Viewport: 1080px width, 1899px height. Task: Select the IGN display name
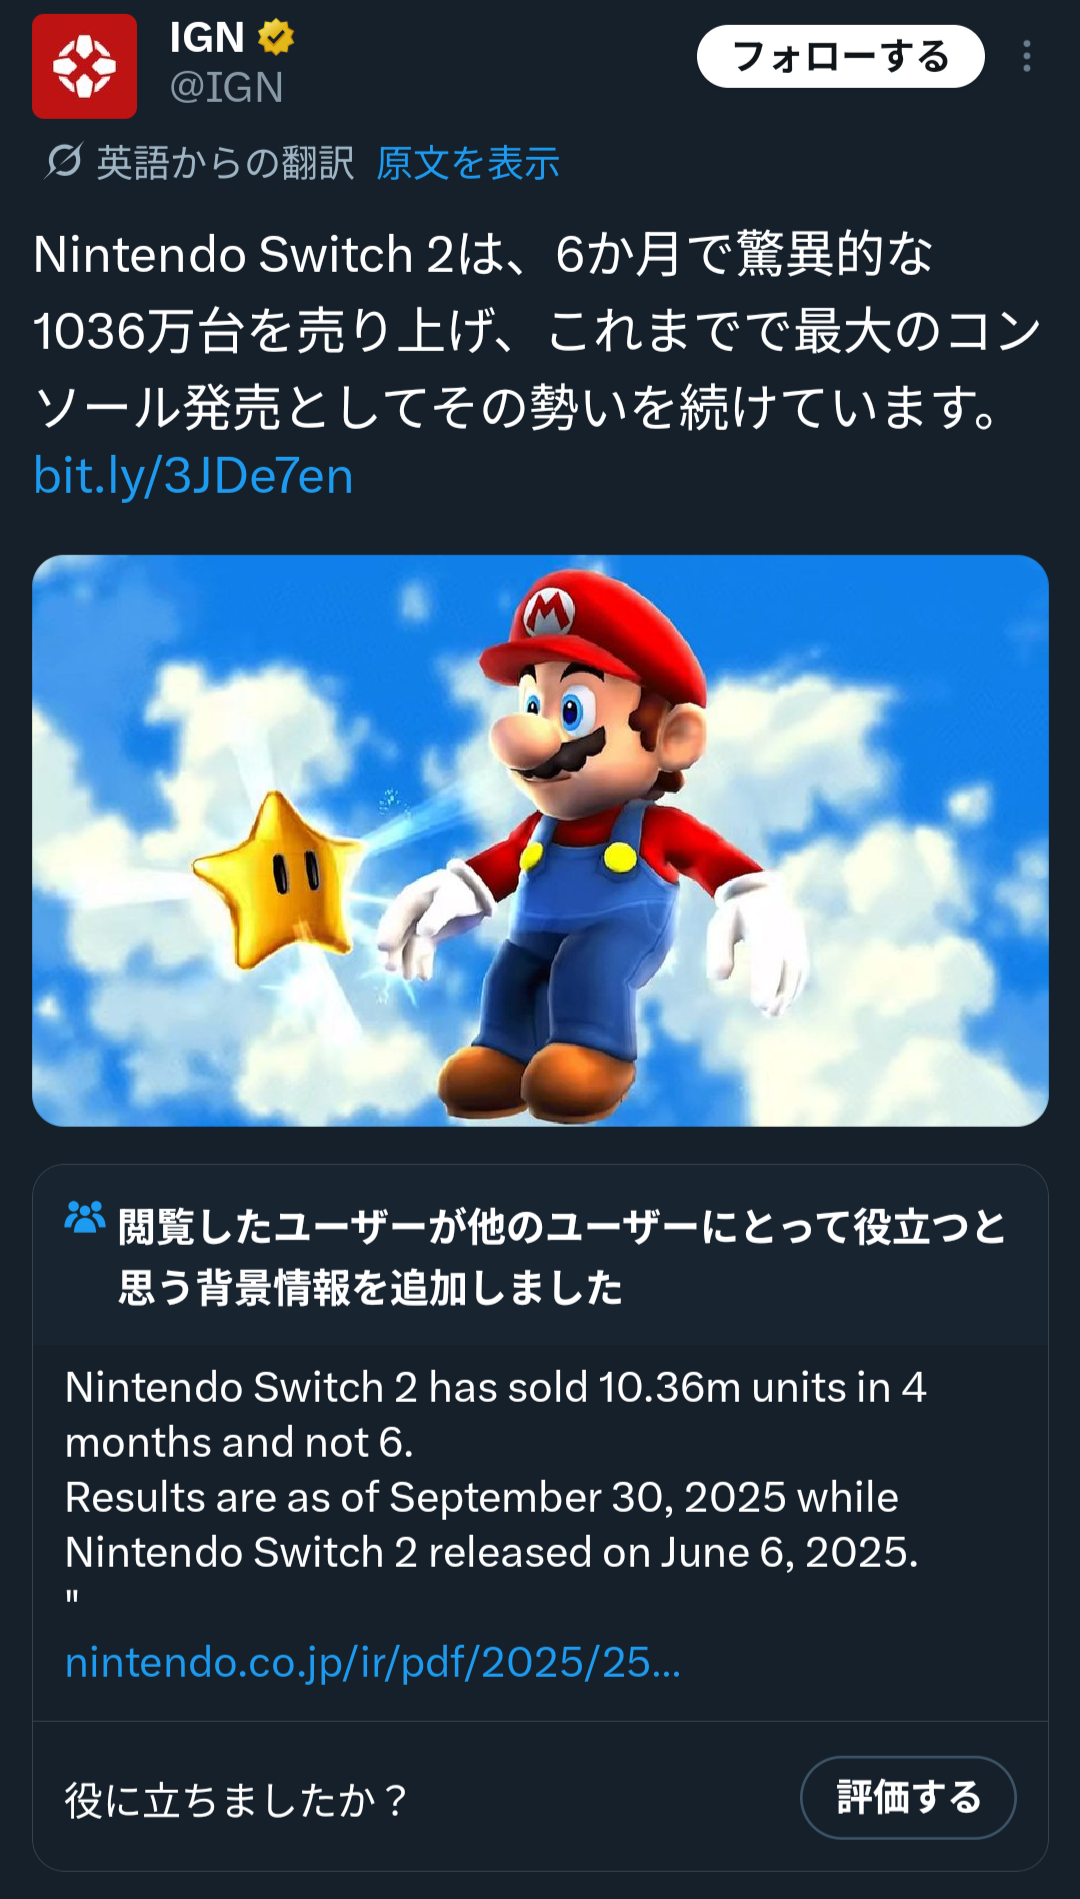click(x=207, y=38)
